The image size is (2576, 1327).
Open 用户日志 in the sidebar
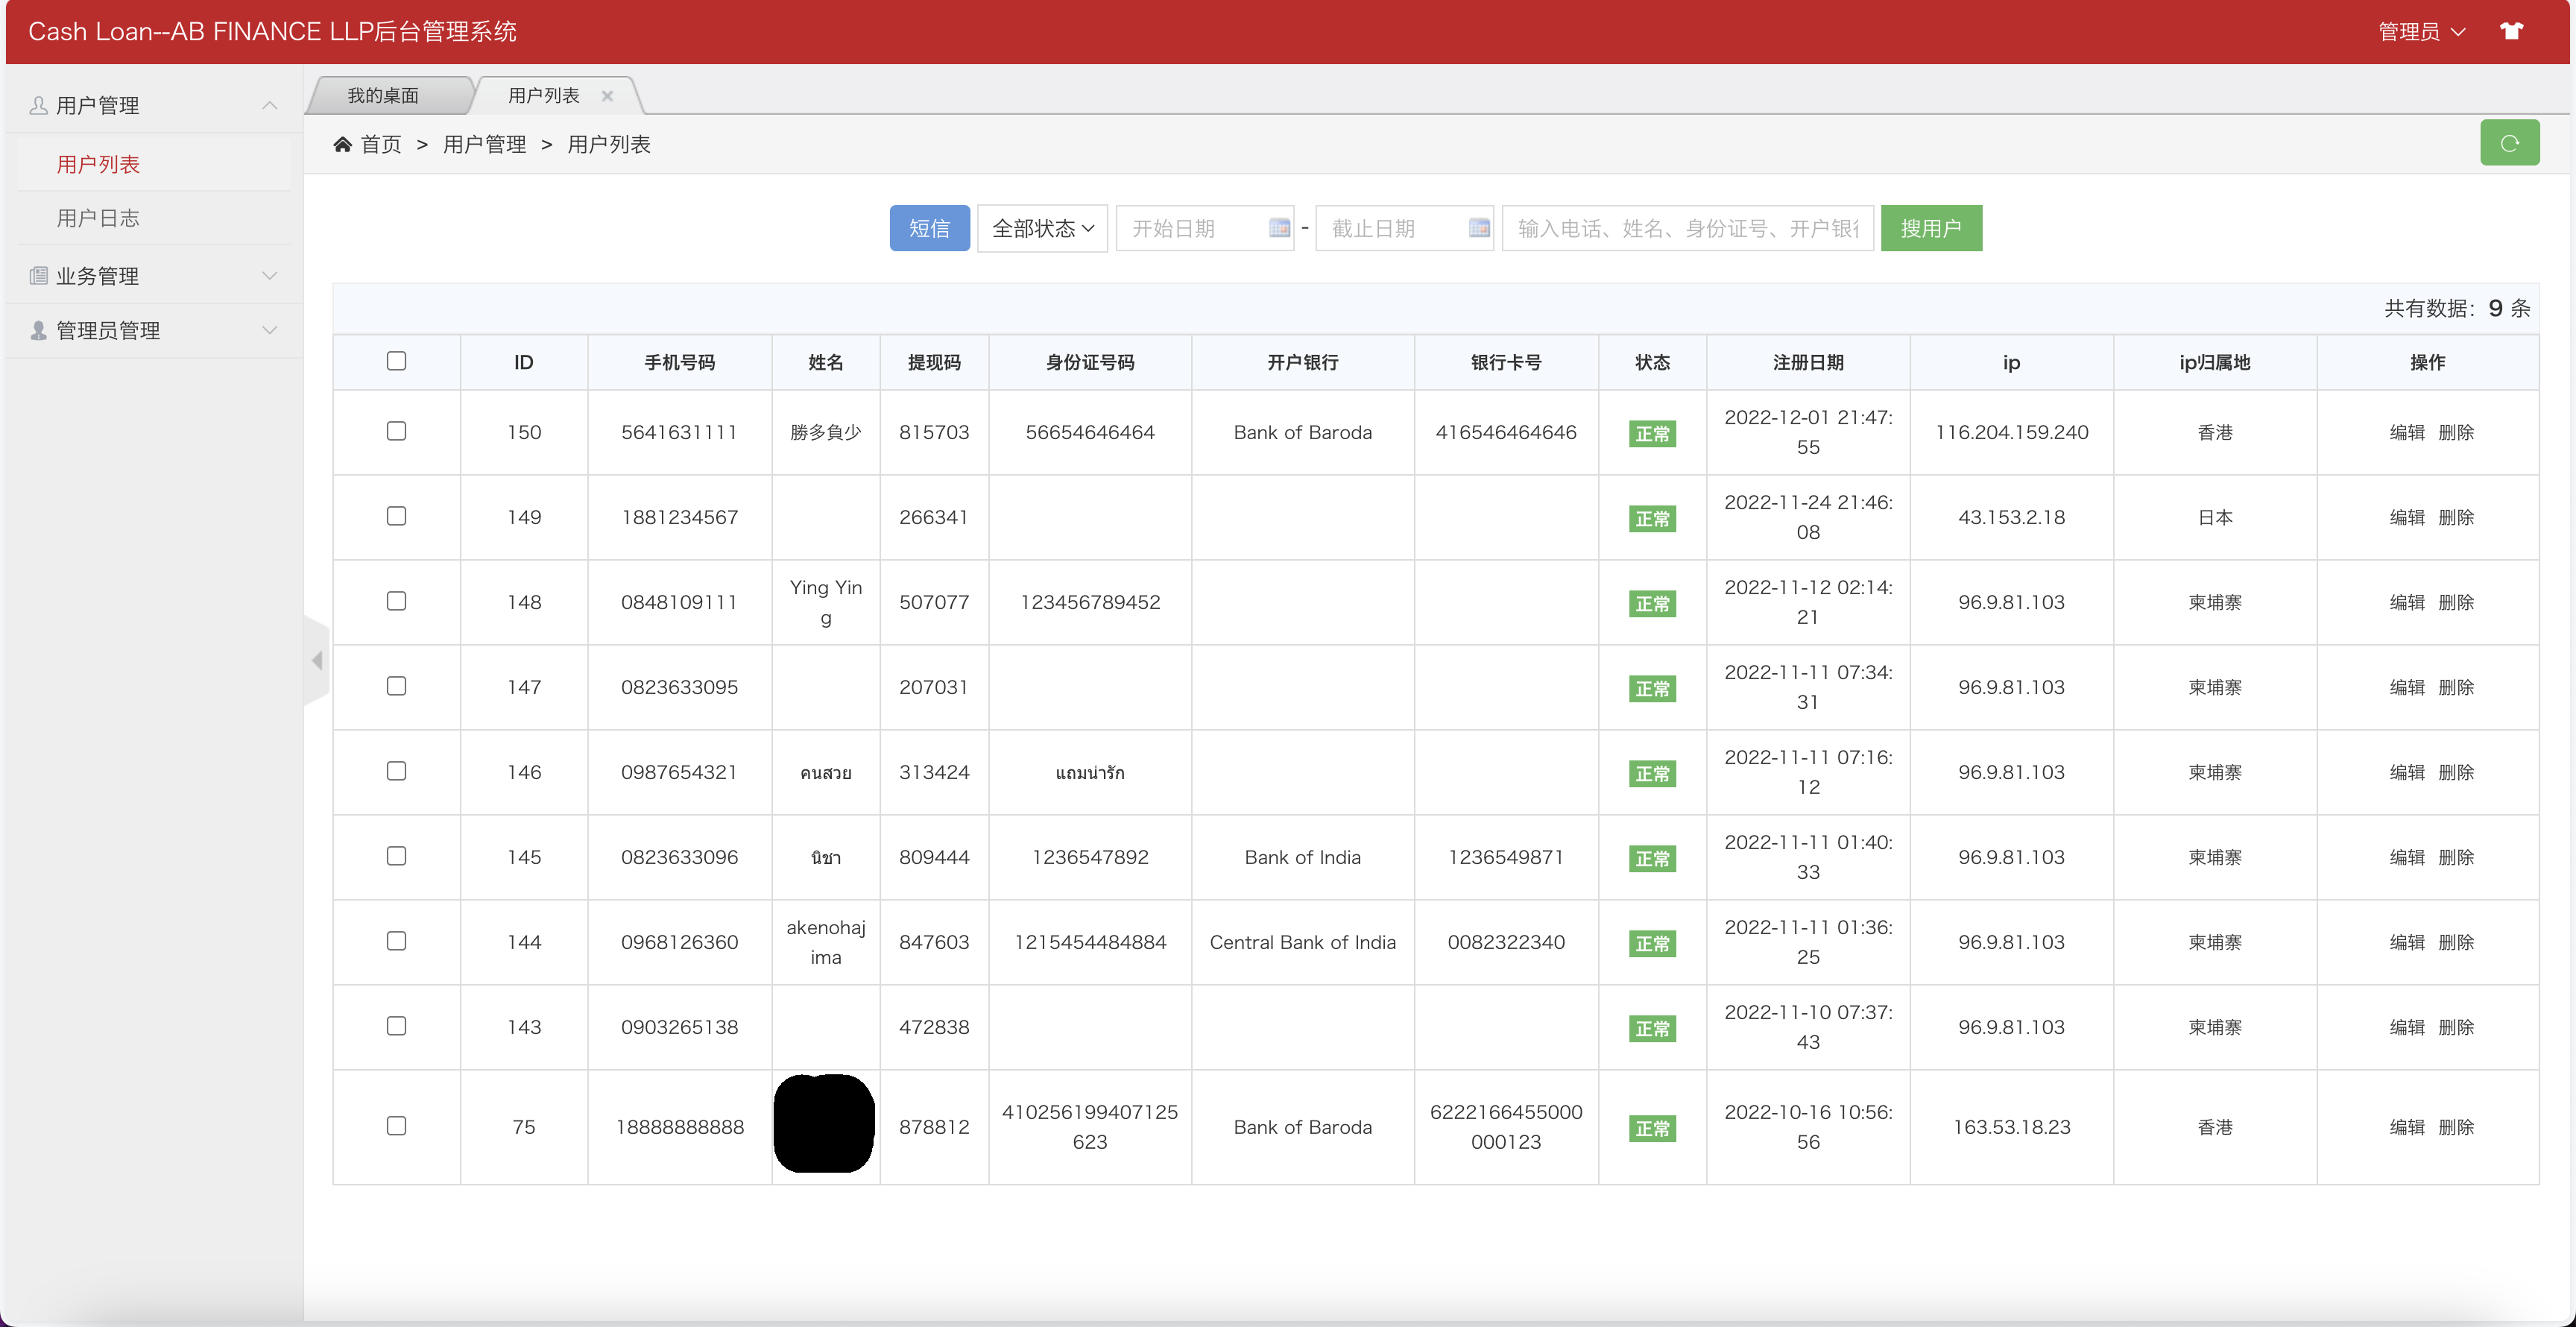[x=98, y=218]
